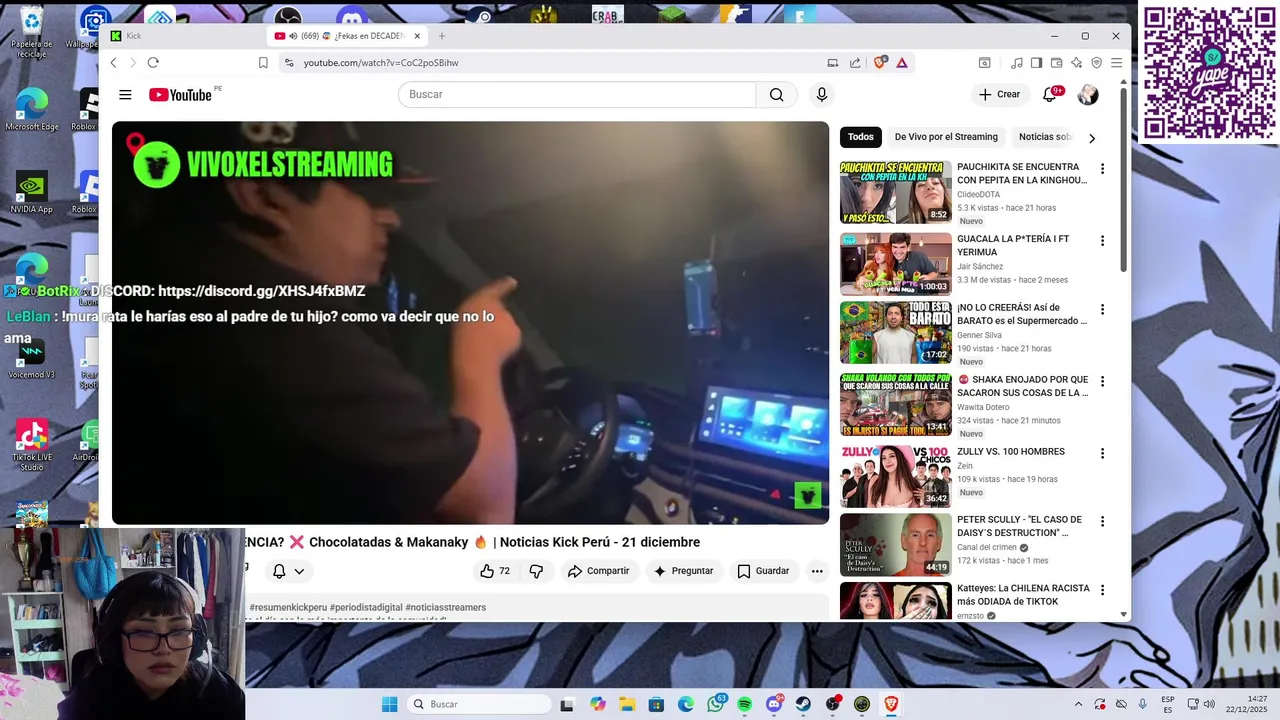This screenshot has width=1280, height=720.
Task: Open options for PAUCHIKITA video
Action: coord(1102,169)
